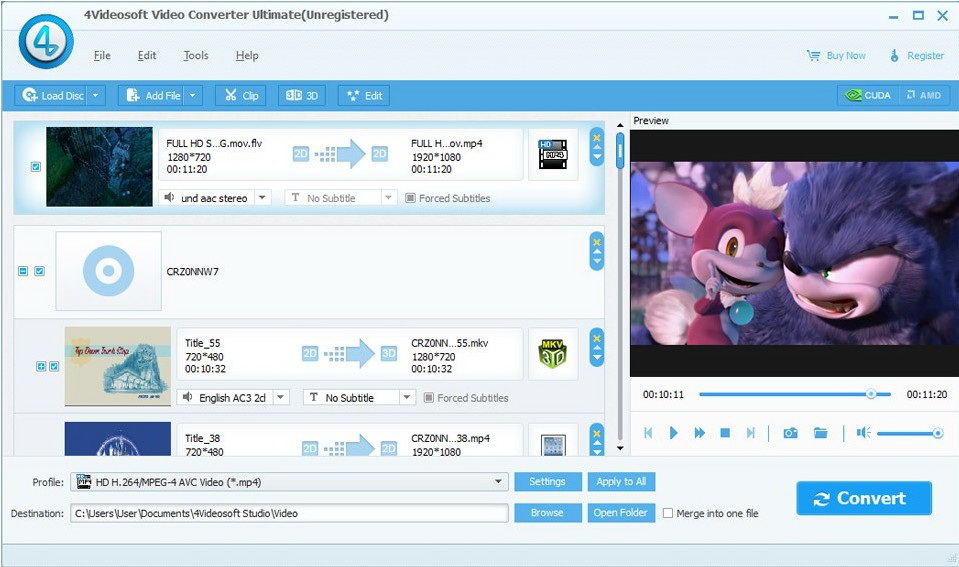Remove Title_55 with its X icon
This screenshot has height=567, width=959.
597,338
